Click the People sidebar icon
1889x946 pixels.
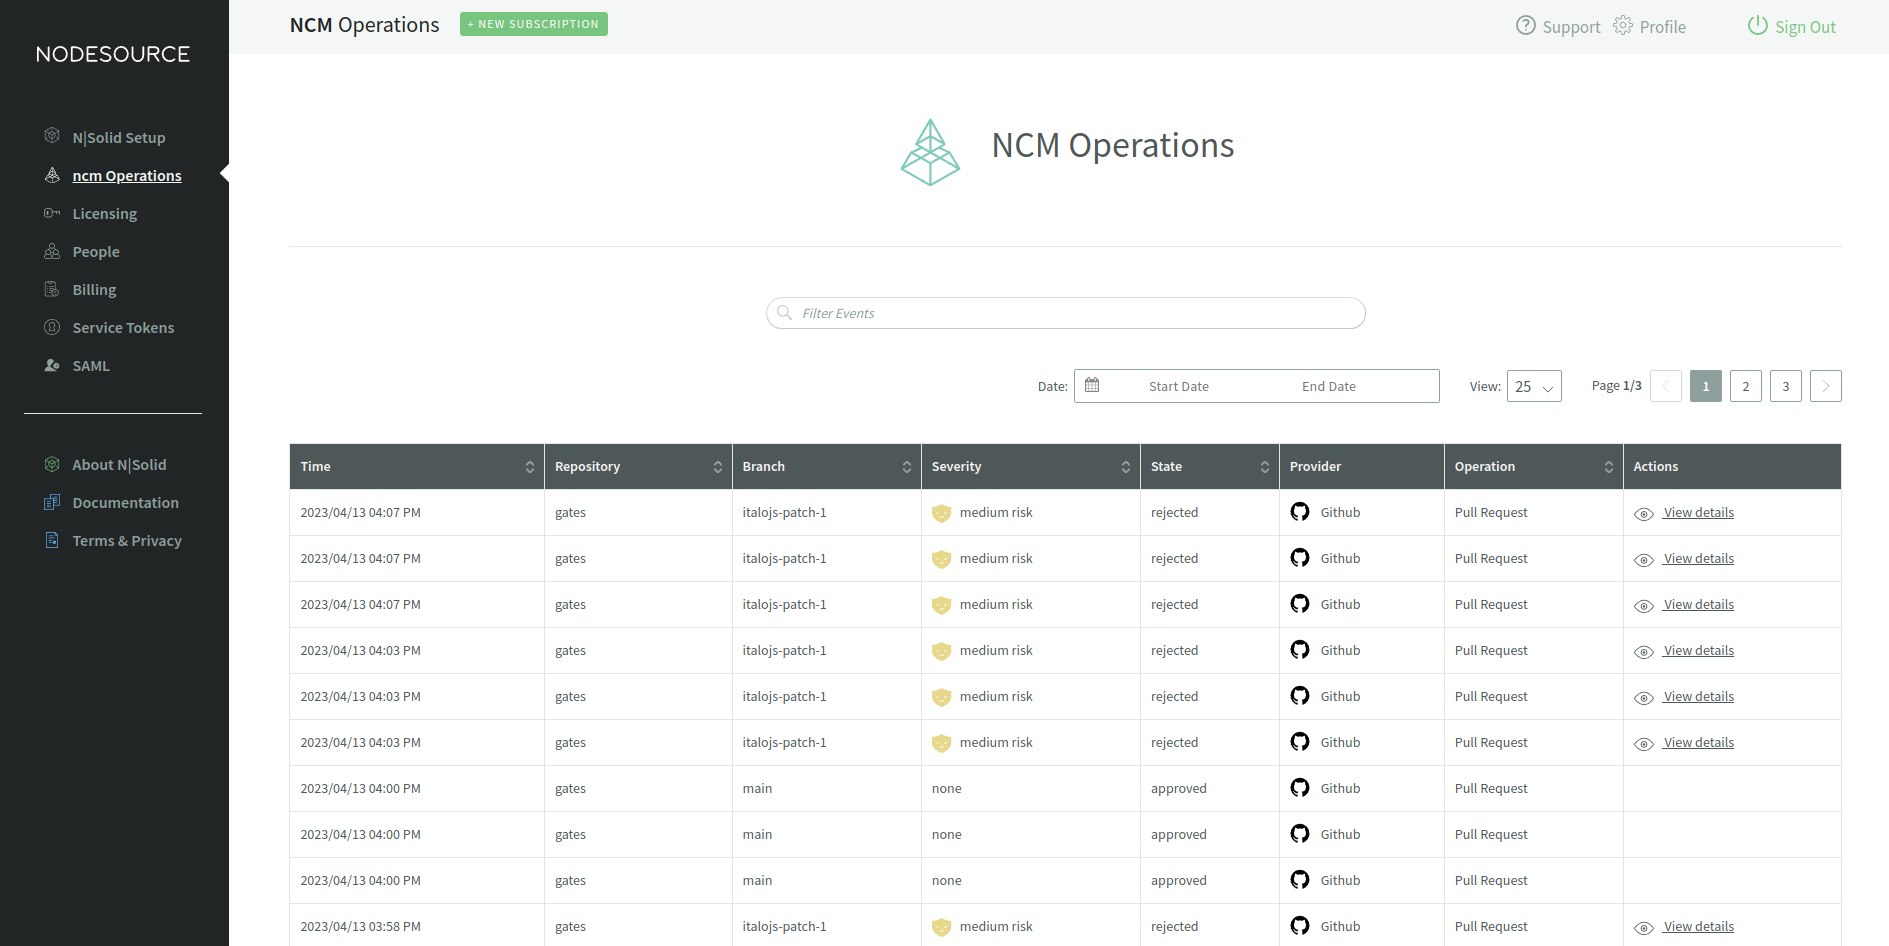point(52,251)
